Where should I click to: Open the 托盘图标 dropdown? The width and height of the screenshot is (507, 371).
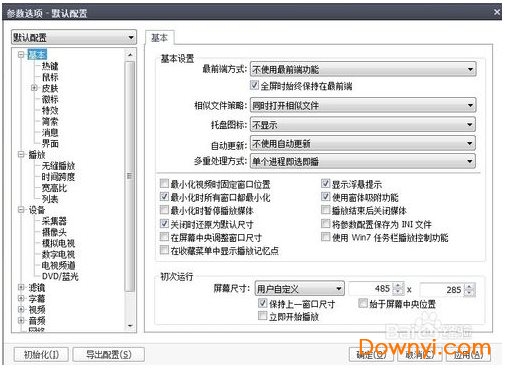point(363,125)
